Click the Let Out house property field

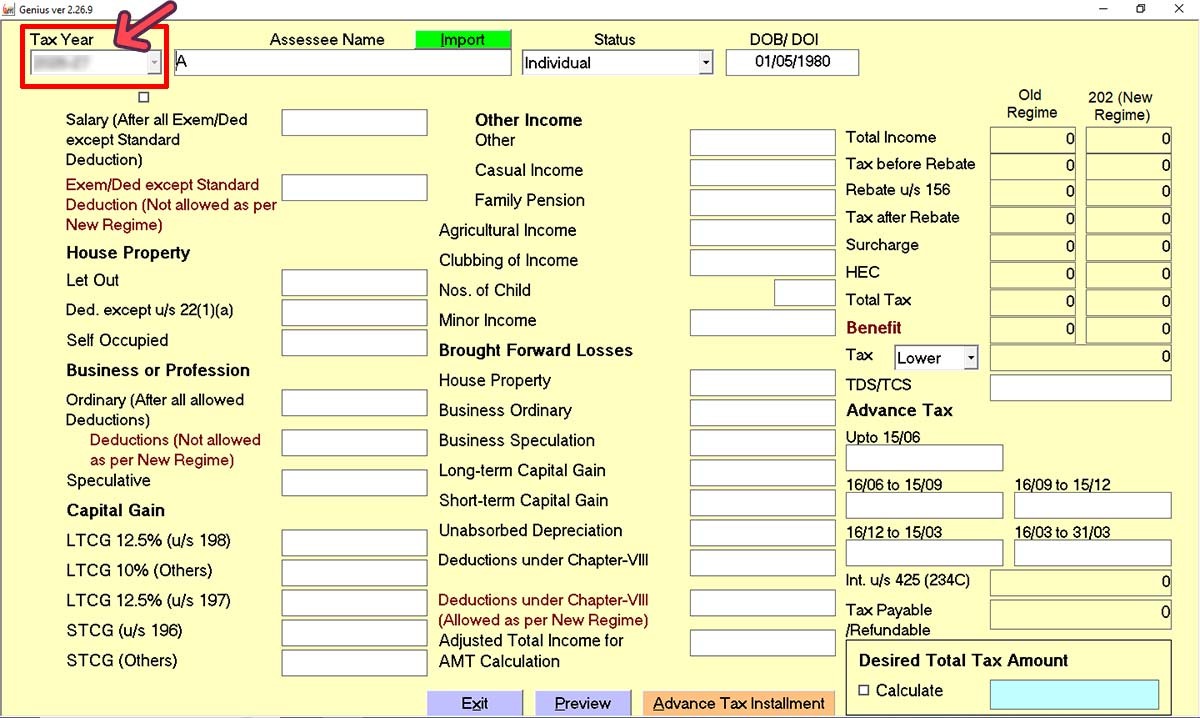pyautogui.click(x=354, y=282)
